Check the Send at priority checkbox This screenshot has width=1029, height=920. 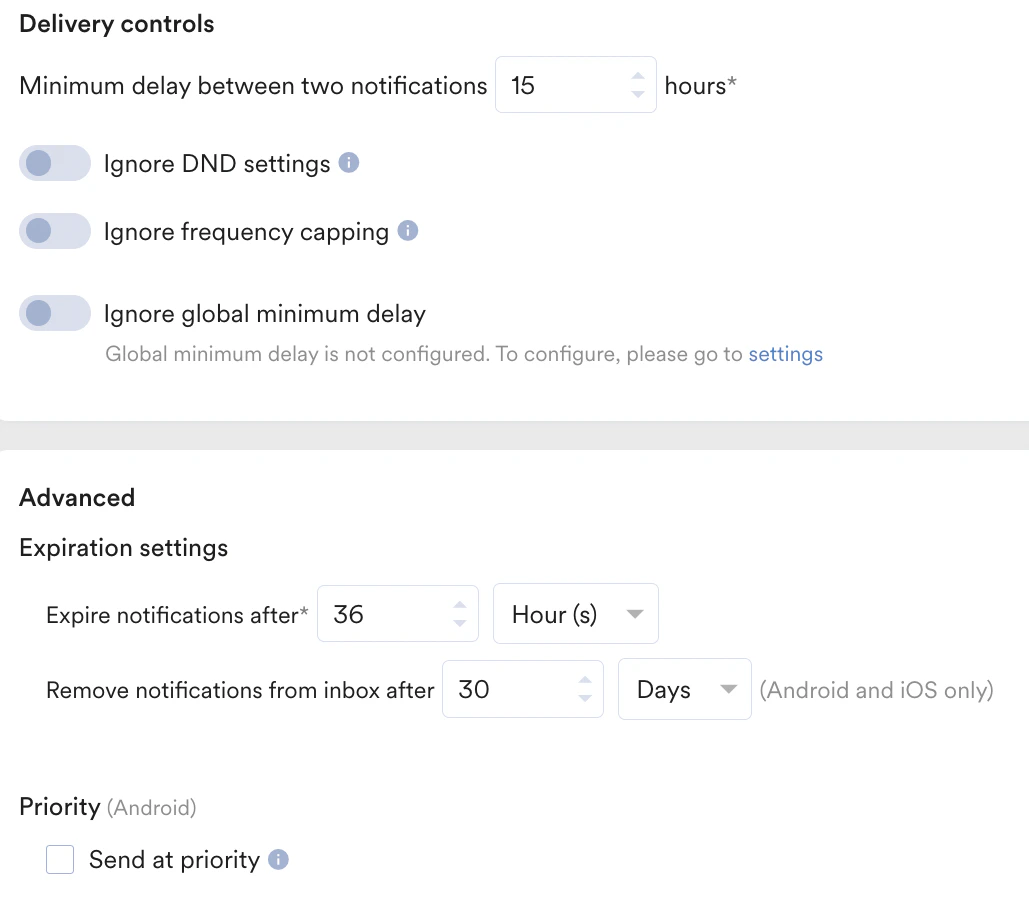coord(60,859)
